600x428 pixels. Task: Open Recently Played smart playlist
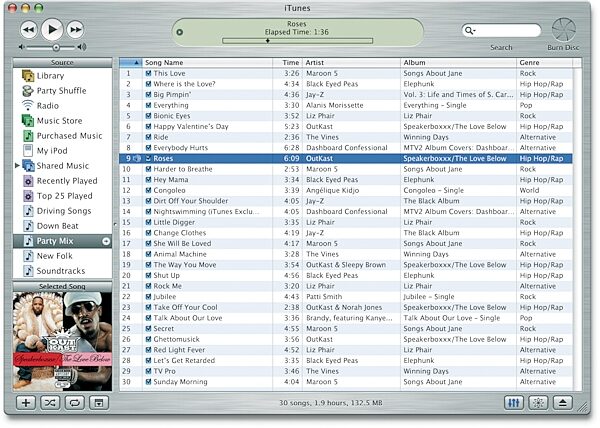click(60, 181)
